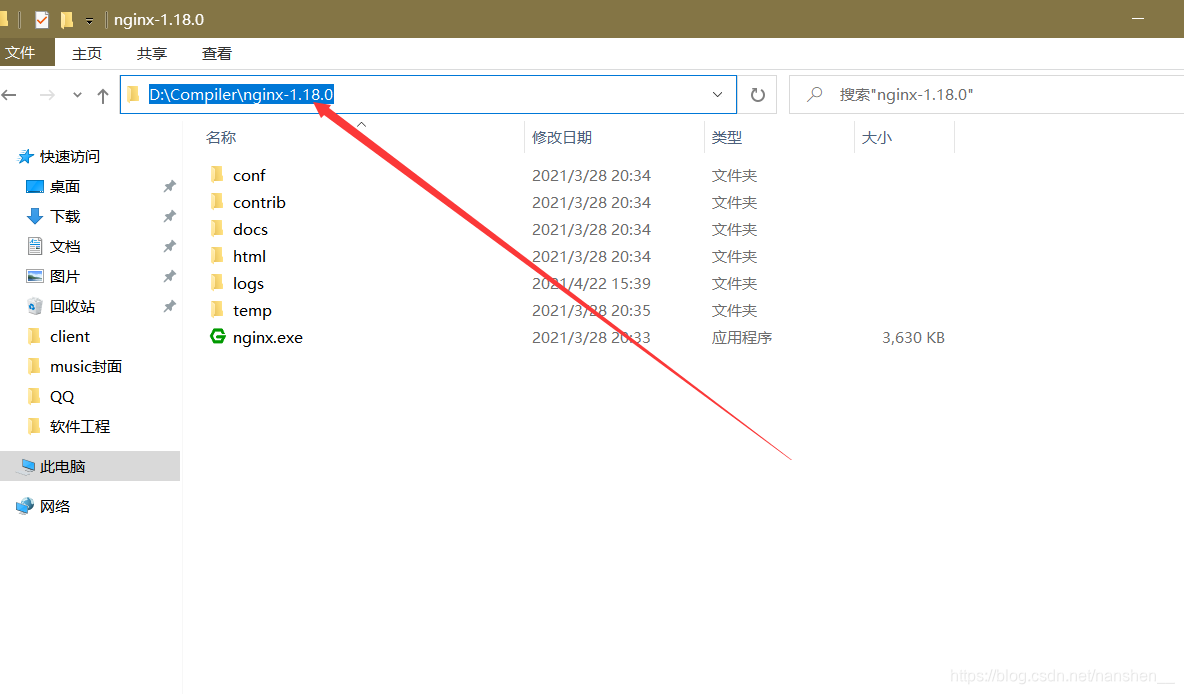Open 图片 in the navigation pane
The width and height of the screenshot is (1184, 694).
click(x=65, y=276)
